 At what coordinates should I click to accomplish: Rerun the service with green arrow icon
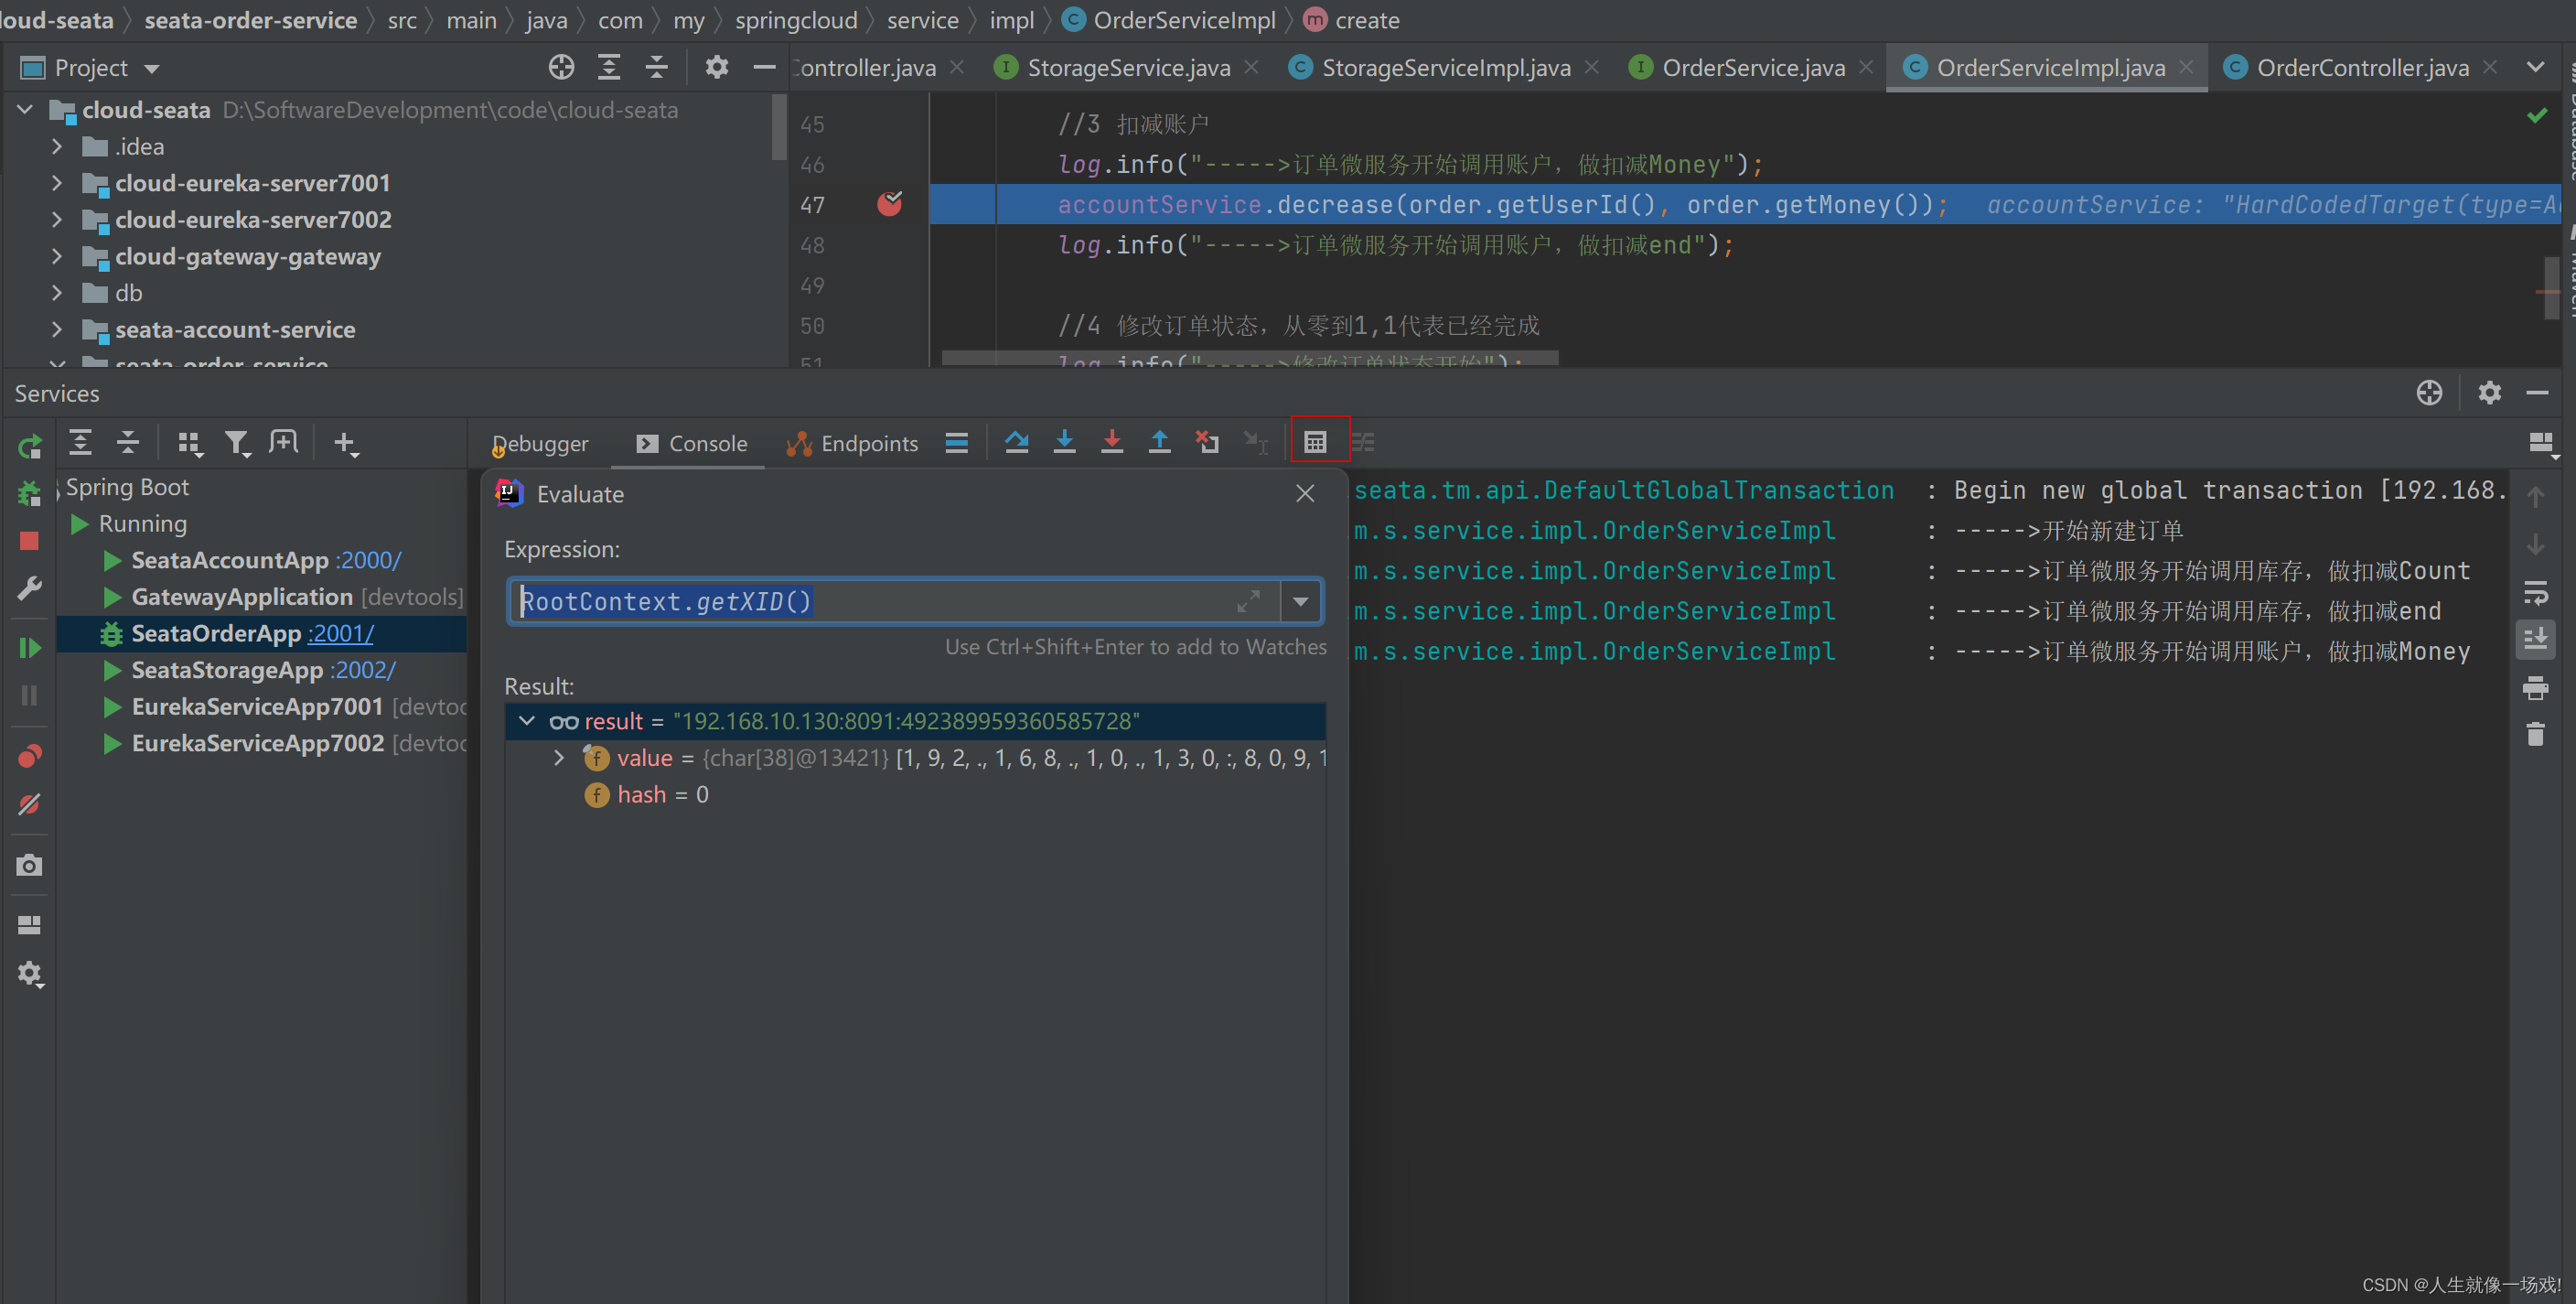pos(29,446)
